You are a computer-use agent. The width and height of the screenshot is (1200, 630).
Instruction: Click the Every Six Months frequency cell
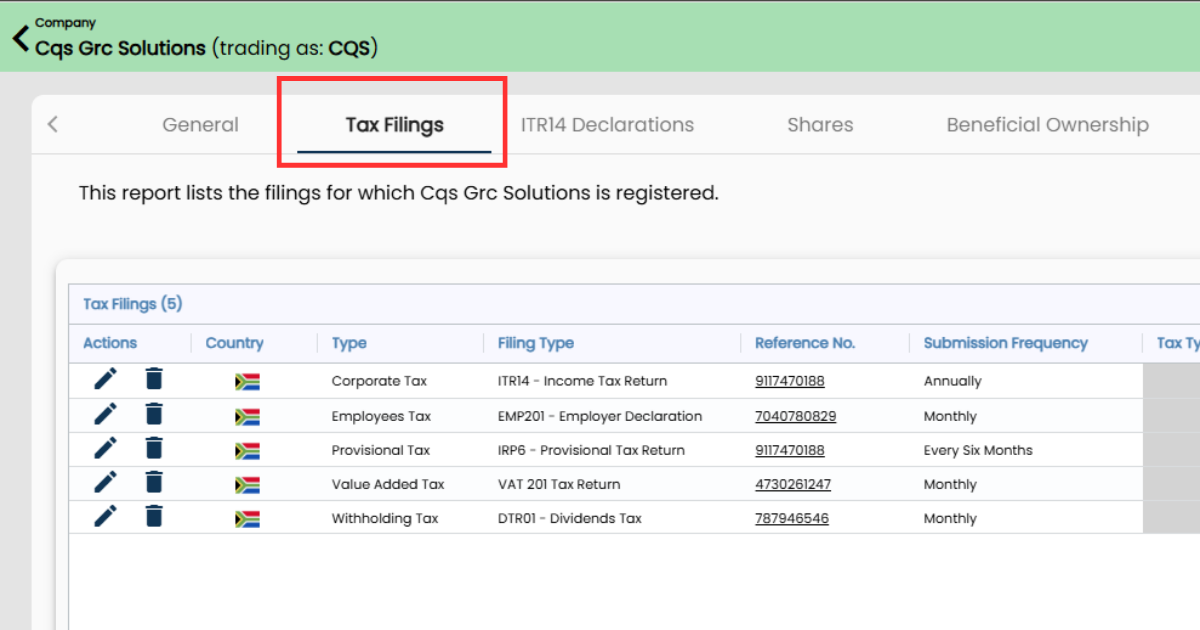[978, 450]
